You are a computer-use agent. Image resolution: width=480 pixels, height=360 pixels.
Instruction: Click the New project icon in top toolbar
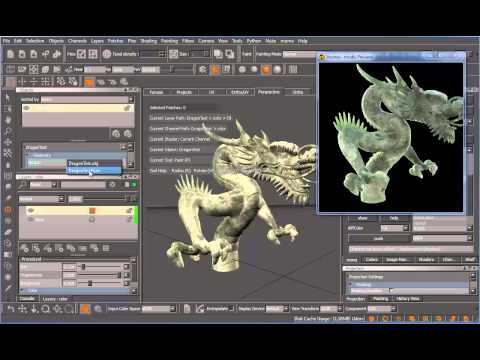10,54
